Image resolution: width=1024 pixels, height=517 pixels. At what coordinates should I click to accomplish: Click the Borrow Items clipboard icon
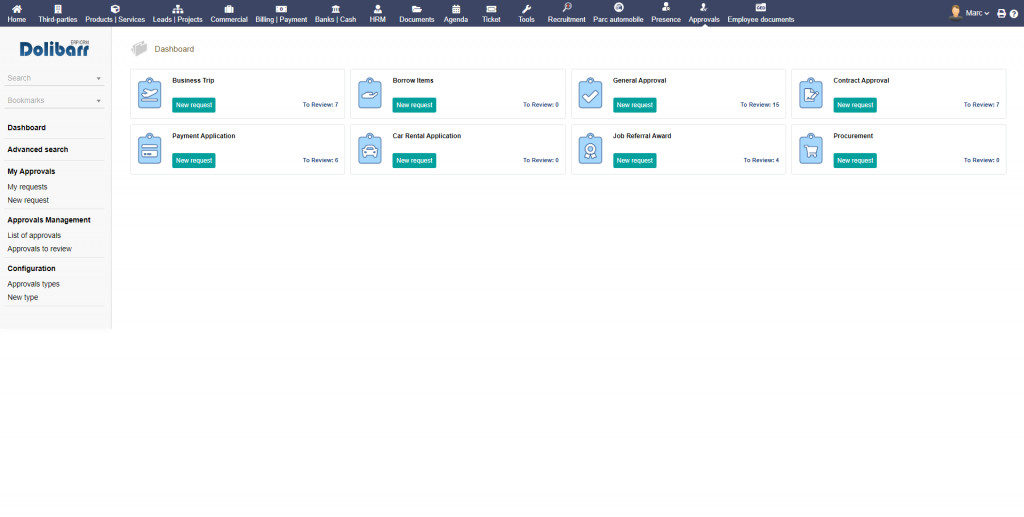370,93
